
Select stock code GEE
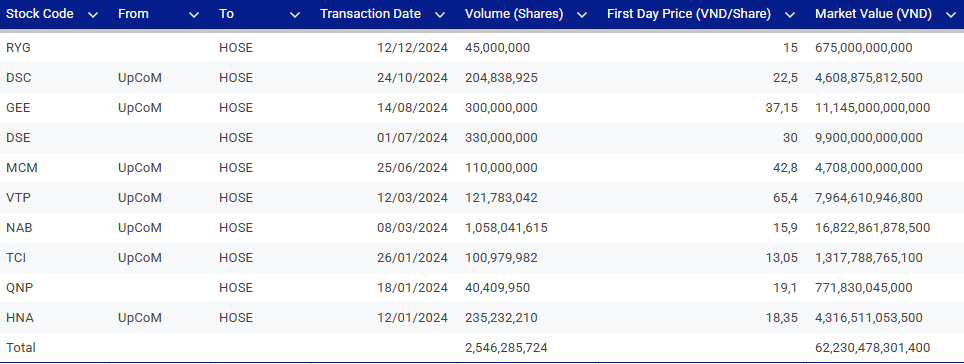pos(18,108)
